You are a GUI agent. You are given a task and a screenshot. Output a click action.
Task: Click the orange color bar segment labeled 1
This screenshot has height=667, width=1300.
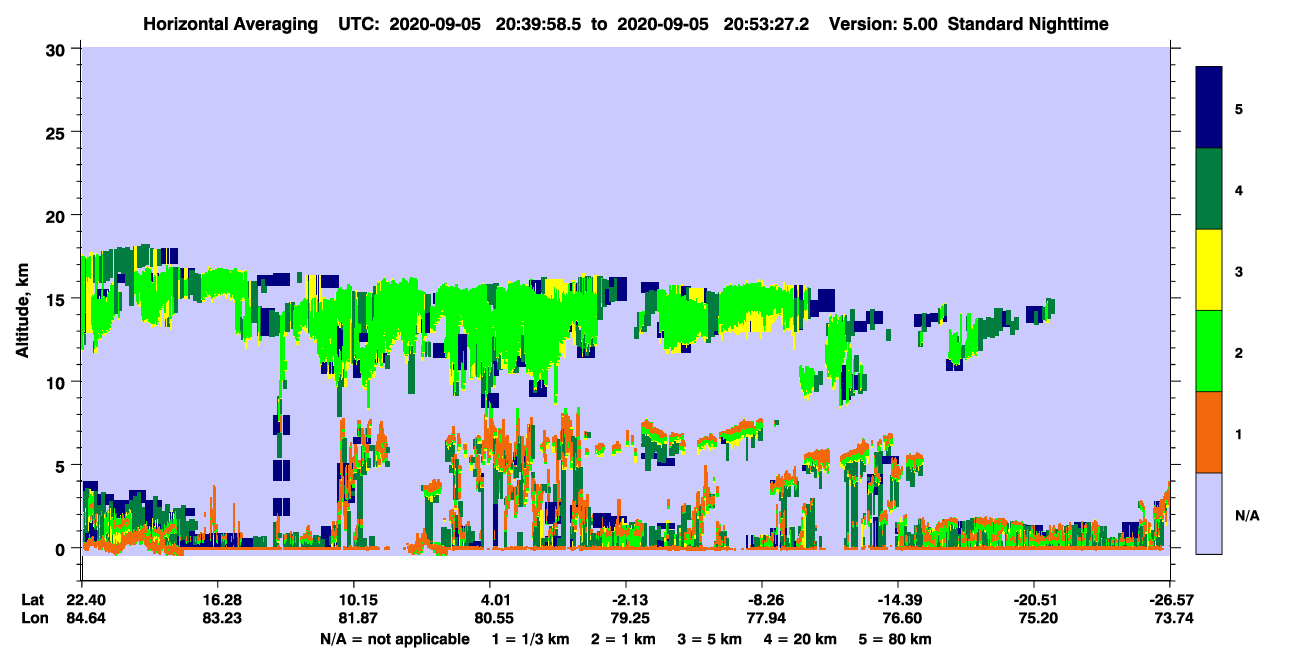pyautogui.click(x=1209, y=432)
